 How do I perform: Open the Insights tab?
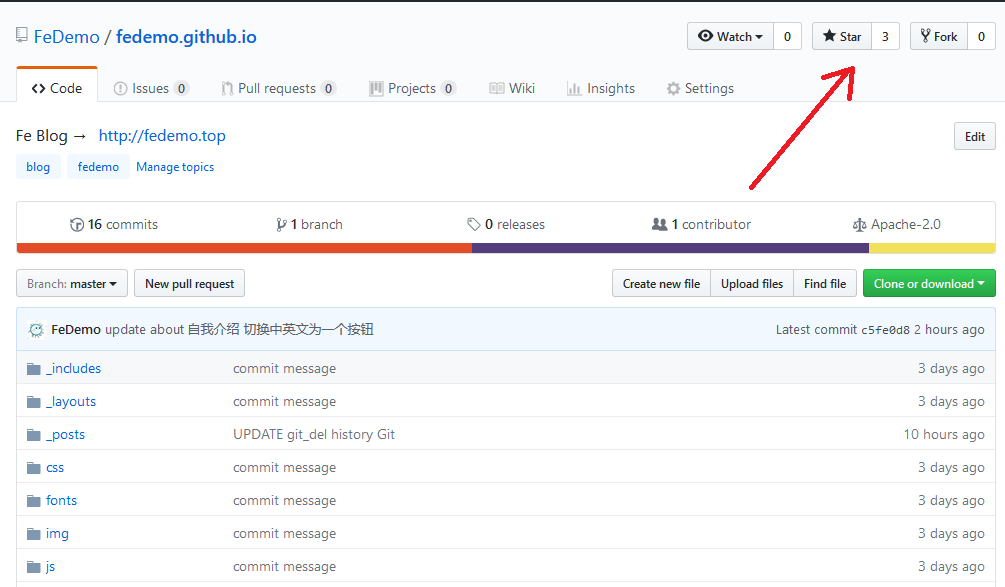601,88
